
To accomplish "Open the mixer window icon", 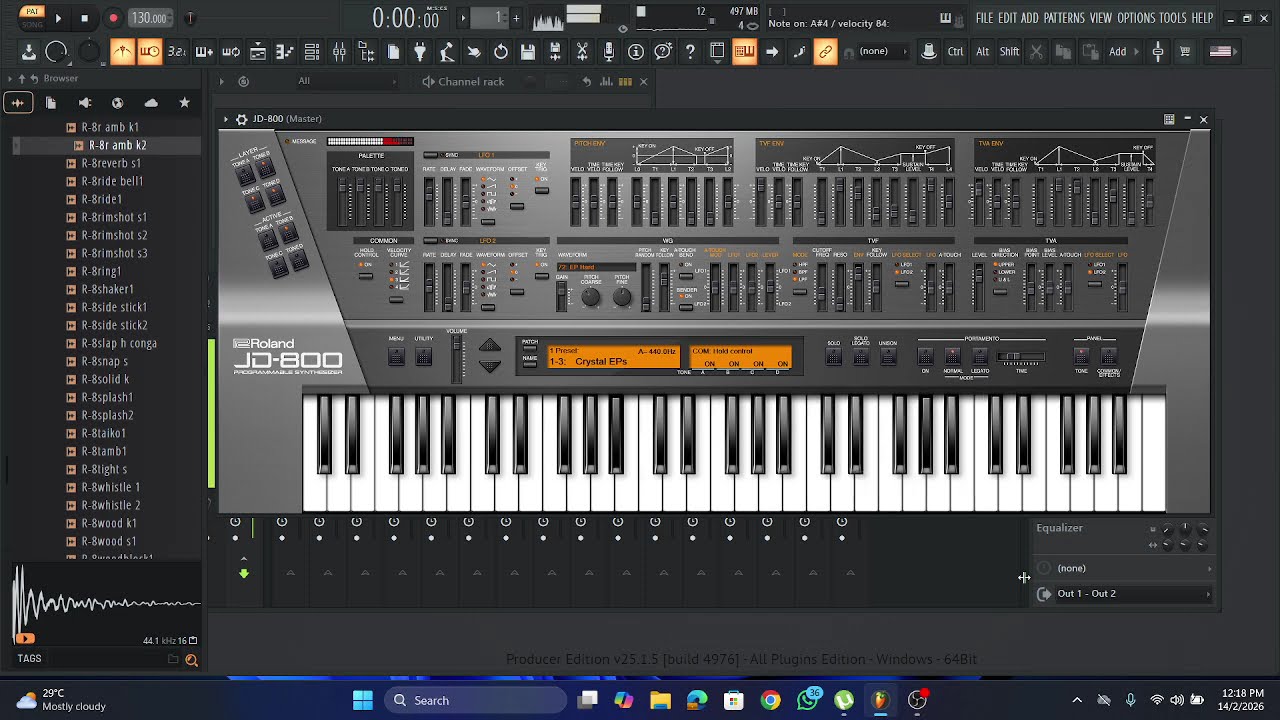I will tap(339, 52).
